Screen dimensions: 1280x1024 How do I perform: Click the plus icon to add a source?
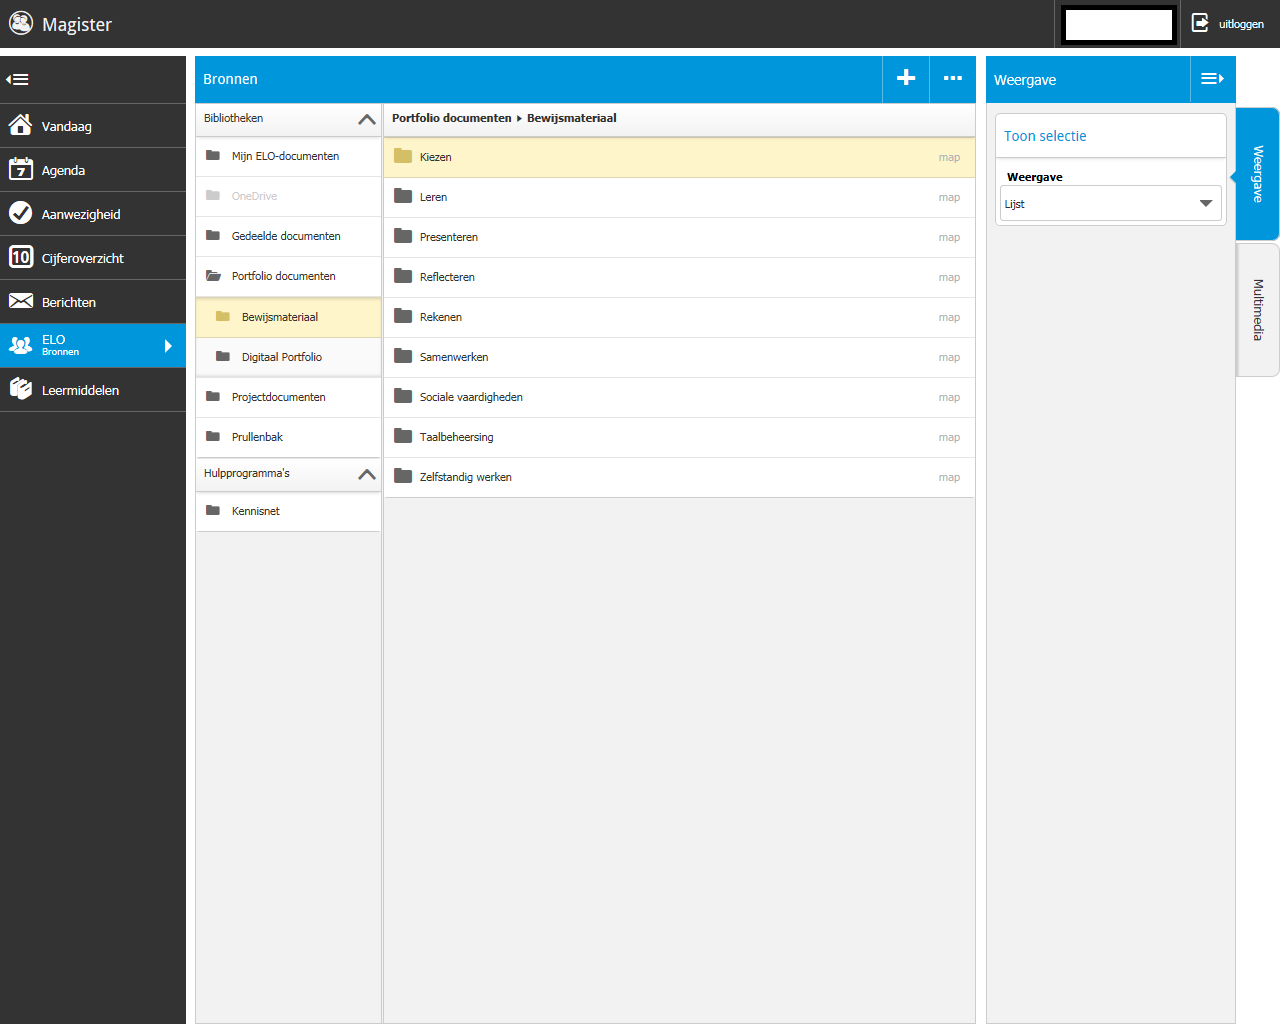coord(906,78)
